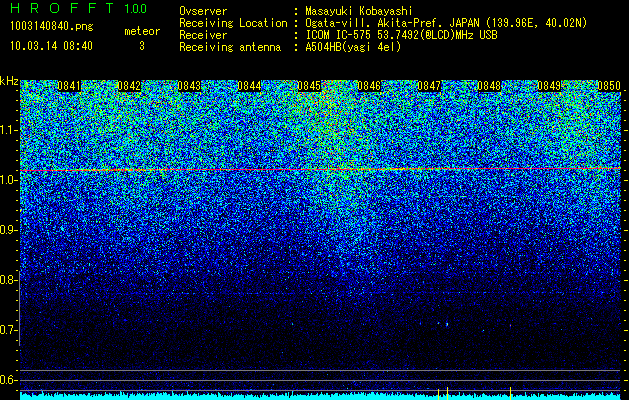This screenshot has width=629, height=400.
Task: Click the HROFFT 1.0.0 title text
Action: 79,8
